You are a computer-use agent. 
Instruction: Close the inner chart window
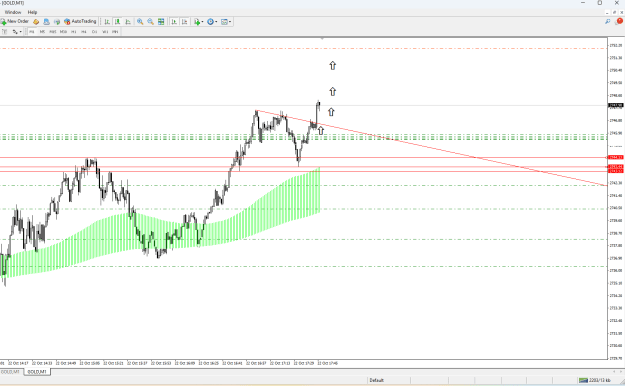[621, 12]
